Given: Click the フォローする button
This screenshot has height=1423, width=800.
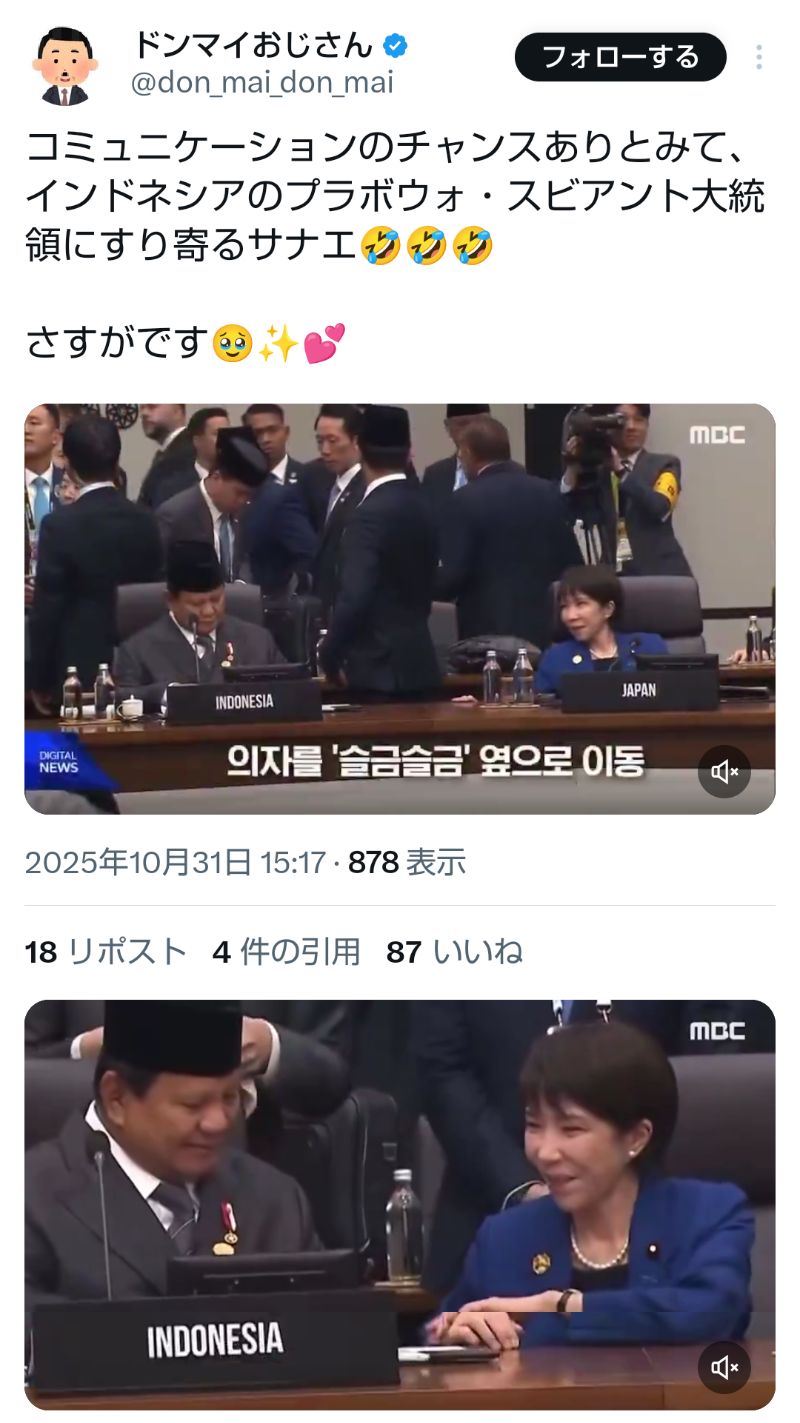Looking at the screenshot, I should (620, 57).
